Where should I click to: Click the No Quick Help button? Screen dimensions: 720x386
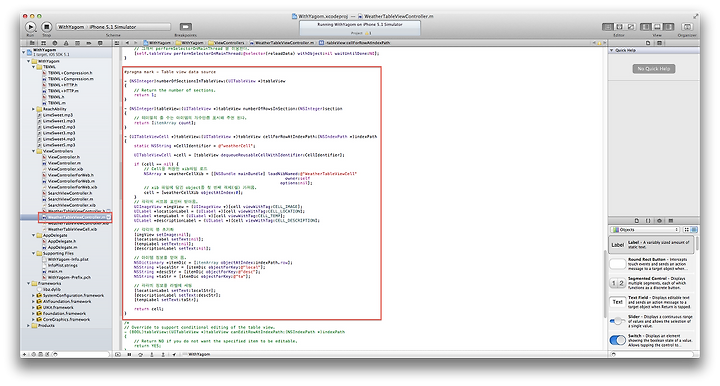click(x=654, y=69)
